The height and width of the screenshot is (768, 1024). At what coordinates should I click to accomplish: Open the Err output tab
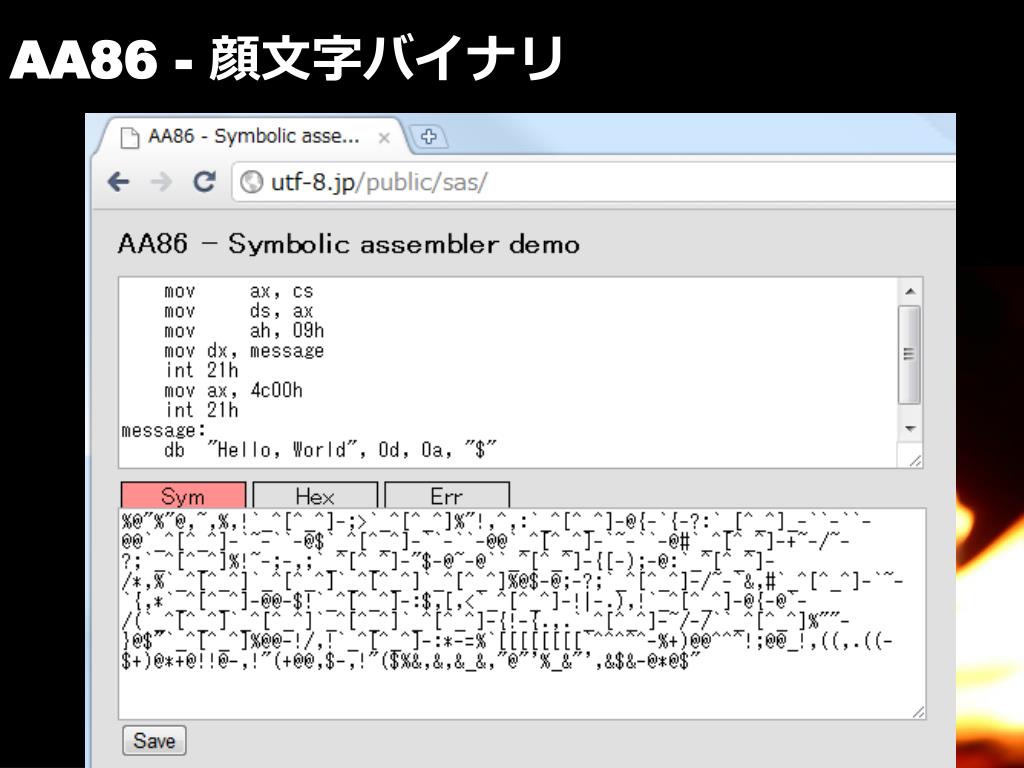click(447, 496)
